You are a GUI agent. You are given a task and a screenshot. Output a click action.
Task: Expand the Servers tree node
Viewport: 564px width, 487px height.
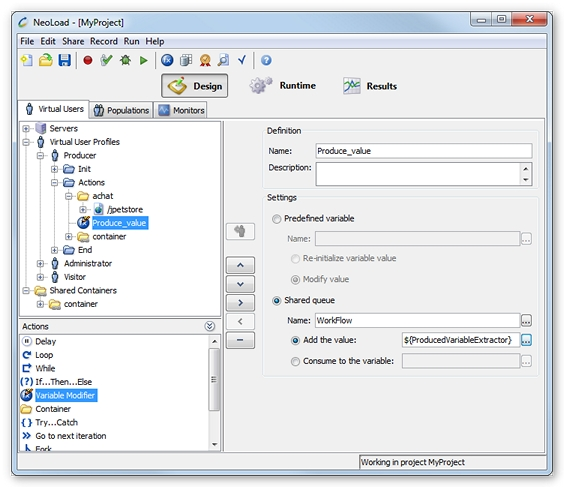click(26, 128)
